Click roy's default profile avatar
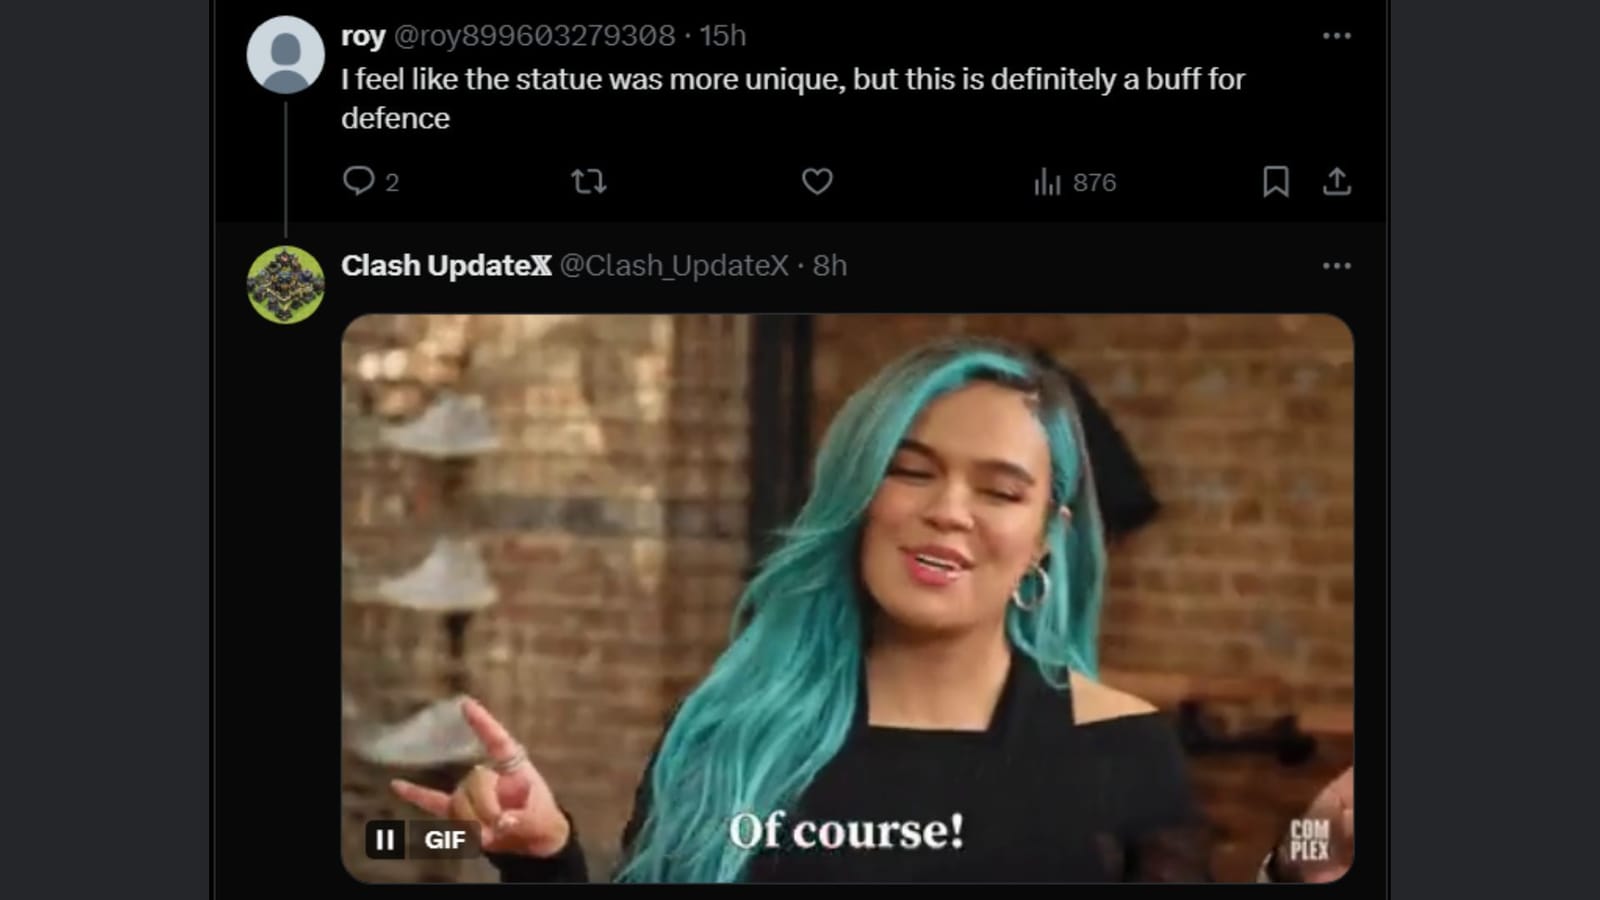1600x900 pixels. point(285,54)
